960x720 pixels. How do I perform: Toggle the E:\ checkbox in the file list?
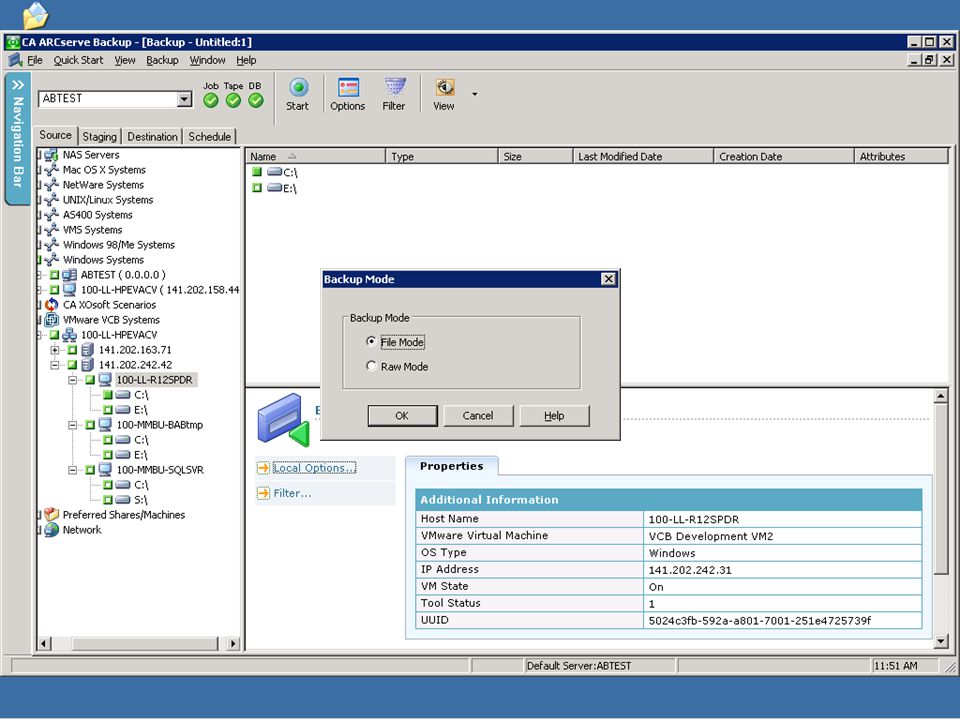[257, 188]
